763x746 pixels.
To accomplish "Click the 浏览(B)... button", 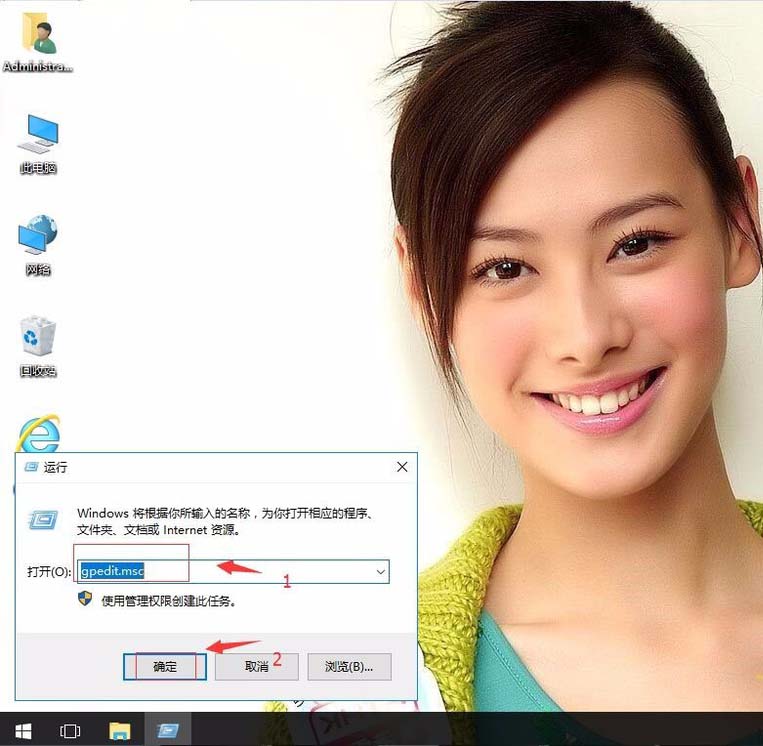I will [x=349, y=666].
